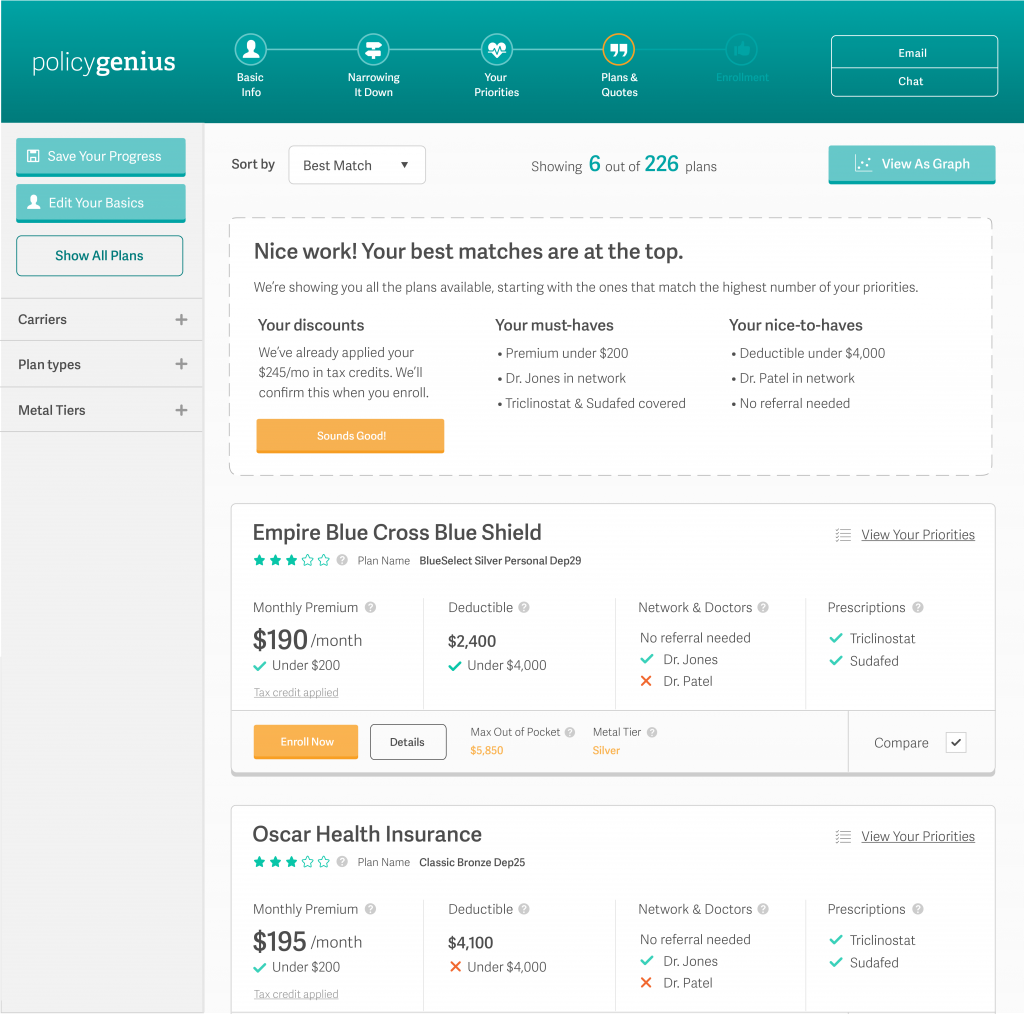Click Oscar Network & Doctors help icon
Image resolution: width=1024 pixels, height=1014 pixels.
click(x=763, y=909)
